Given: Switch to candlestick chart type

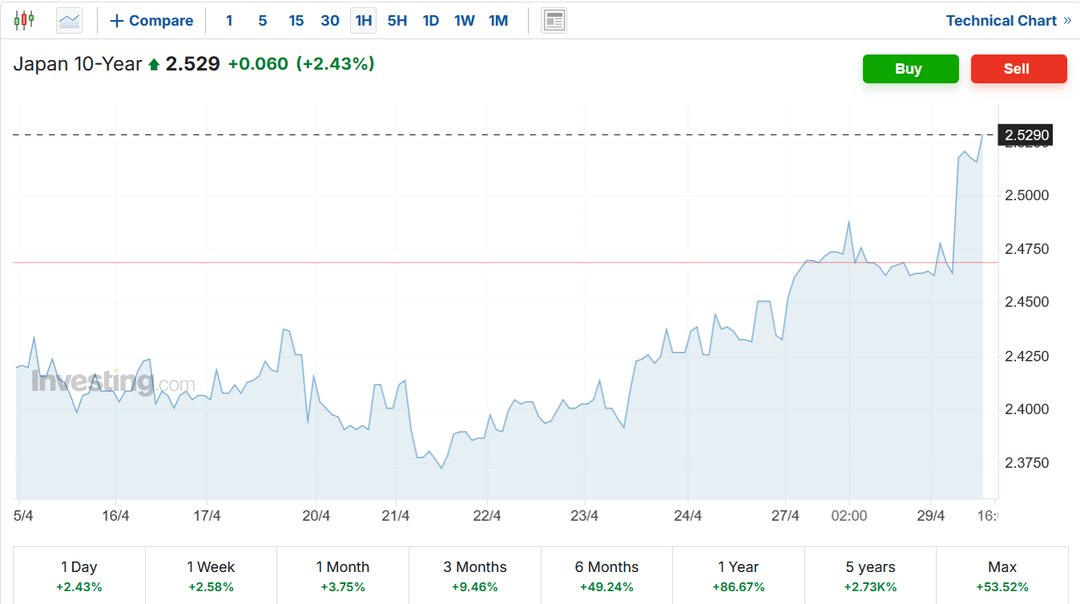Looking at the screenshot, I should [x=24, y=20].
